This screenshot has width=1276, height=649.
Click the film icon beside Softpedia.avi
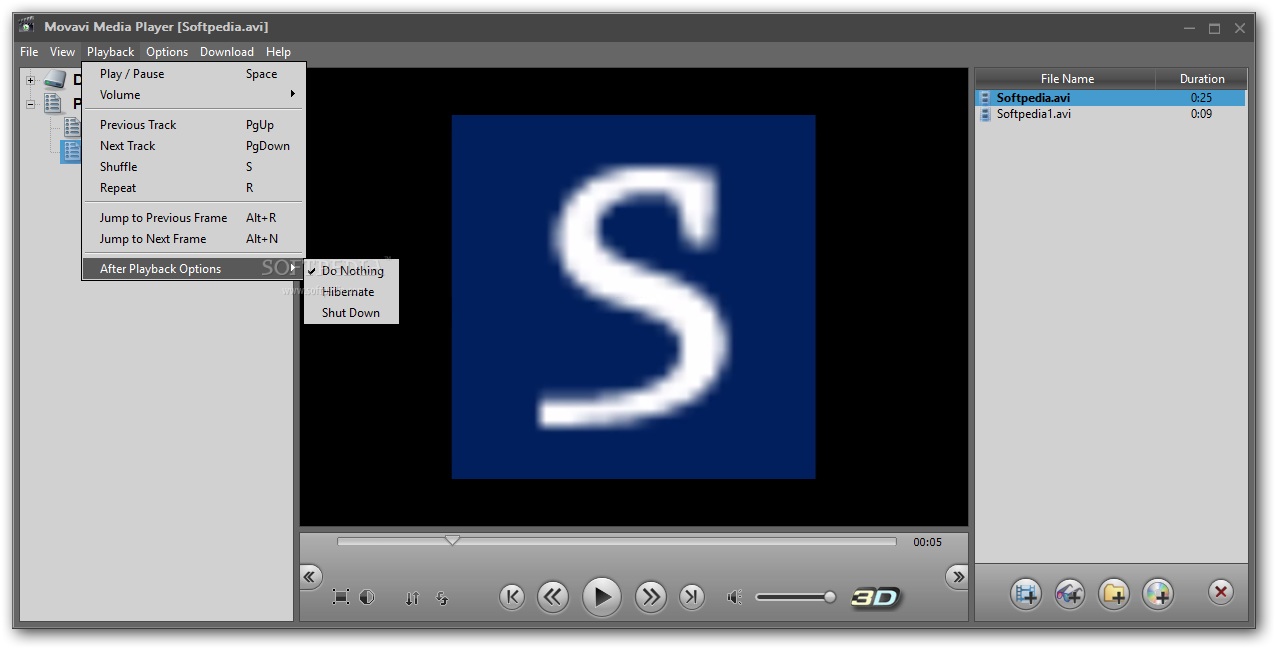pyautogui.click(x=985, y=98)
